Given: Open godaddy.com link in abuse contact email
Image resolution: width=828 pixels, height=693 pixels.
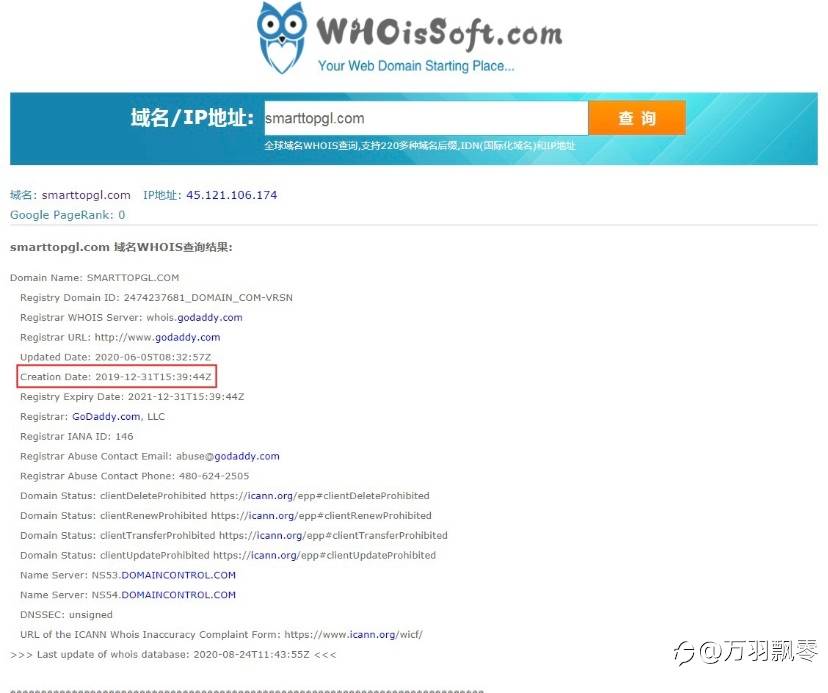Looking at the screenshot, I should [x=247, y=456].
